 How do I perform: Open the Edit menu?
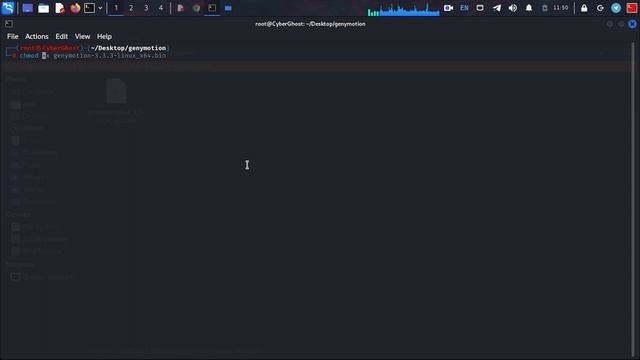coord(62,36)
